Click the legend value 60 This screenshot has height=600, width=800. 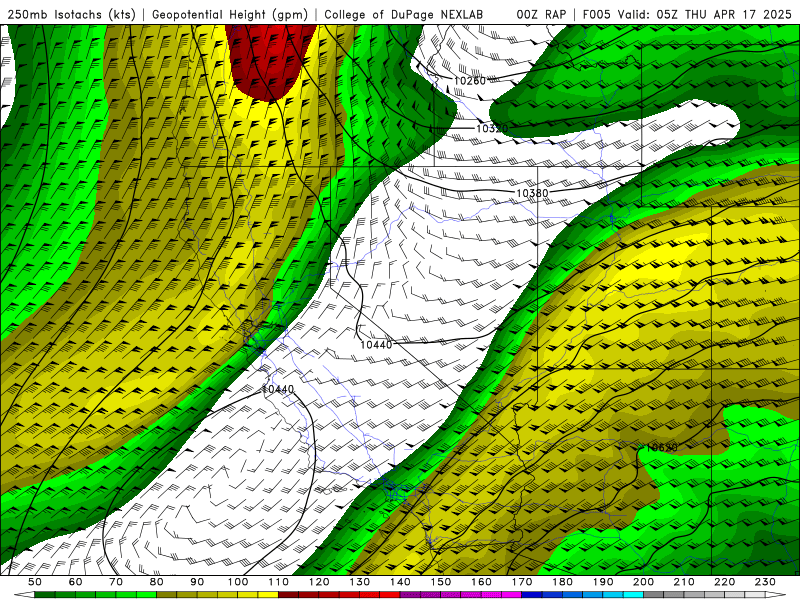(x=76, y=582)
